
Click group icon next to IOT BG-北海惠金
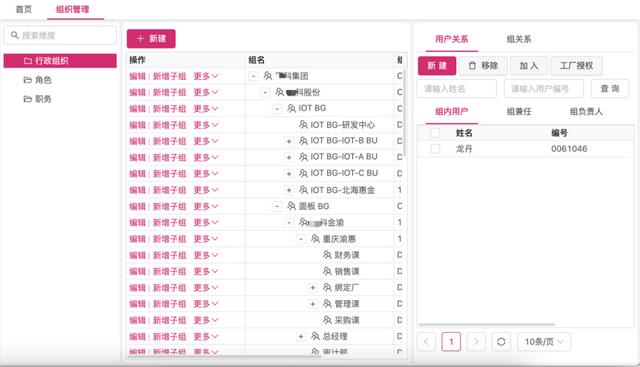pos(303,190)
